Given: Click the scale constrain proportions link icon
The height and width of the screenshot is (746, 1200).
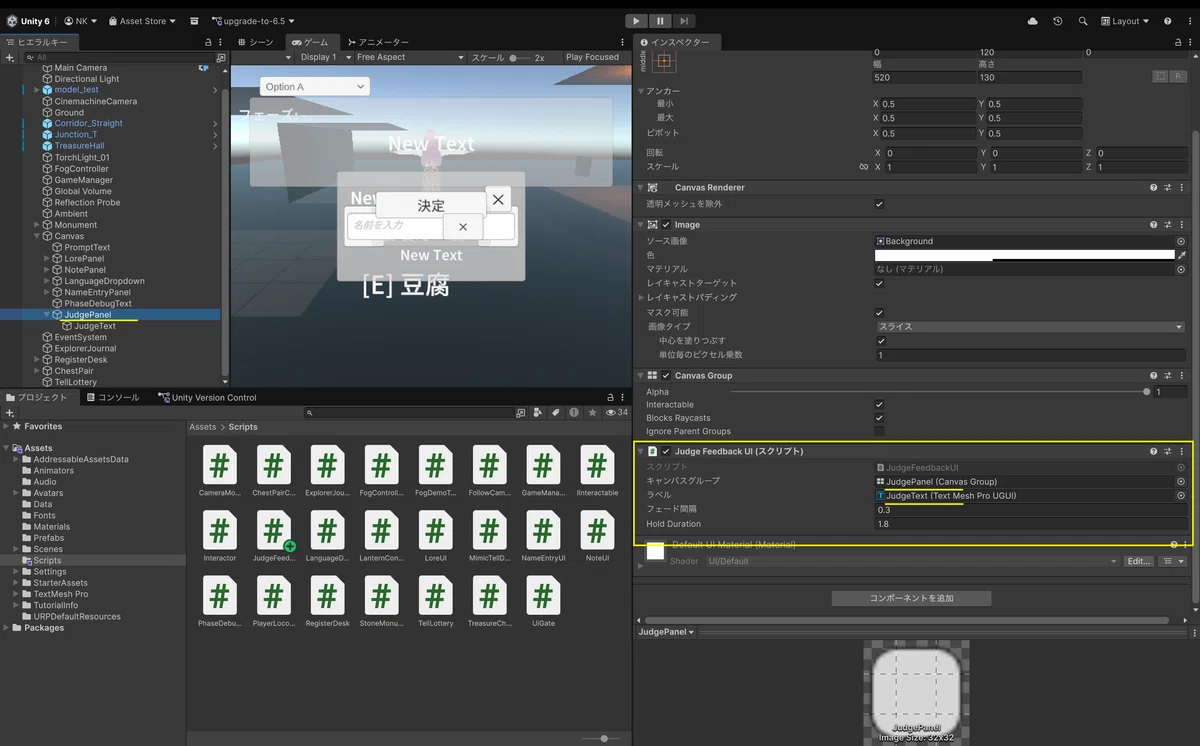Looking at the screenshot, I should [864, 167].
